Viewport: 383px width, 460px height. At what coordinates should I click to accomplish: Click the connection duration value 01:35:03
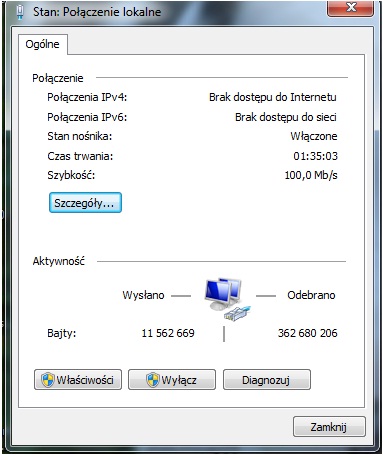coord(315,156)
